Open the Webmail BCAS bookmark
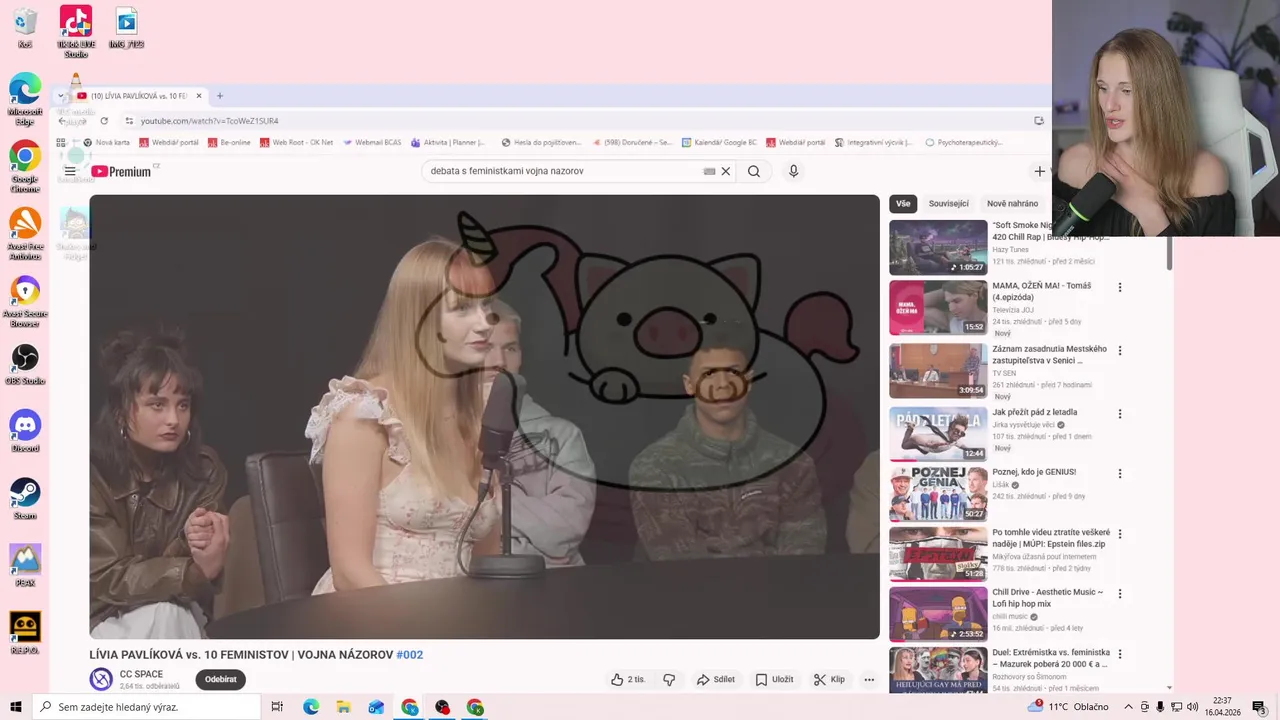Screen dimensions: 1280x720 (371, 143)
